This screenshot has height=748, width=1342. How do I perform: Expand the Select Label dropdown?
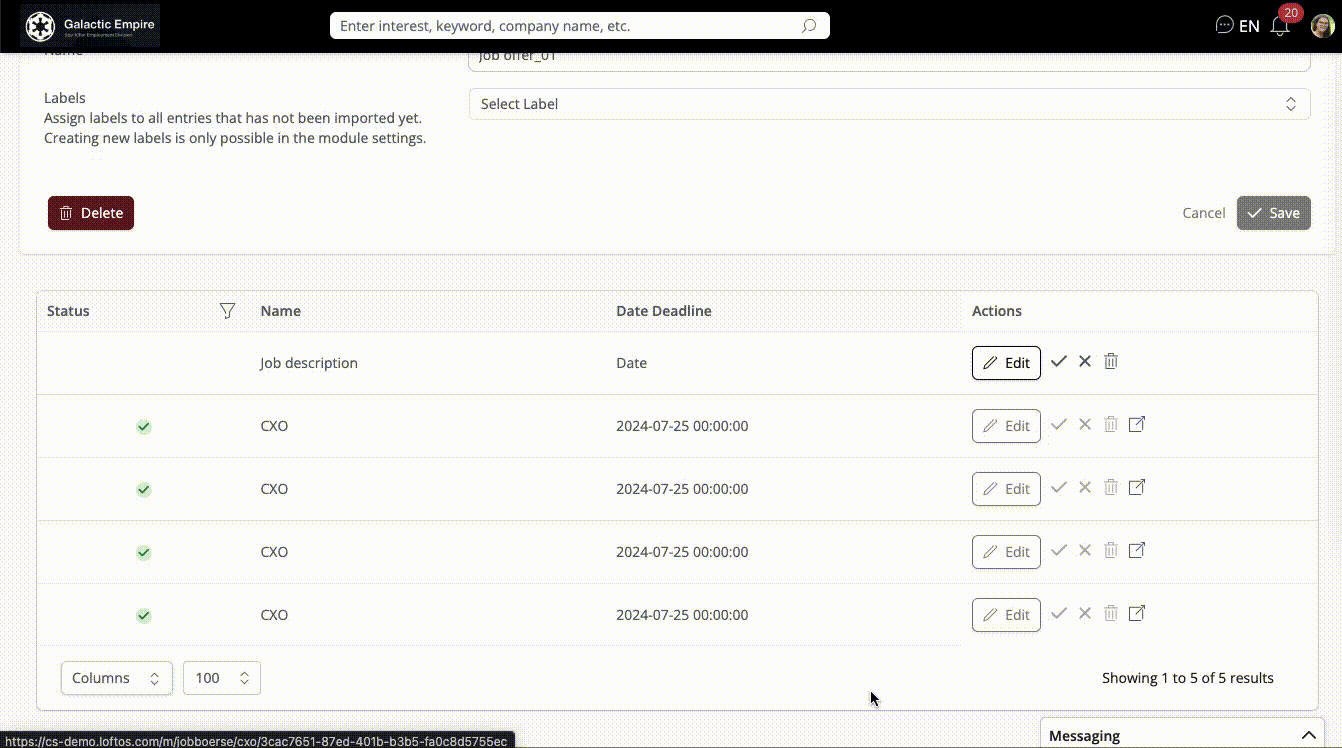pos(889,104)
